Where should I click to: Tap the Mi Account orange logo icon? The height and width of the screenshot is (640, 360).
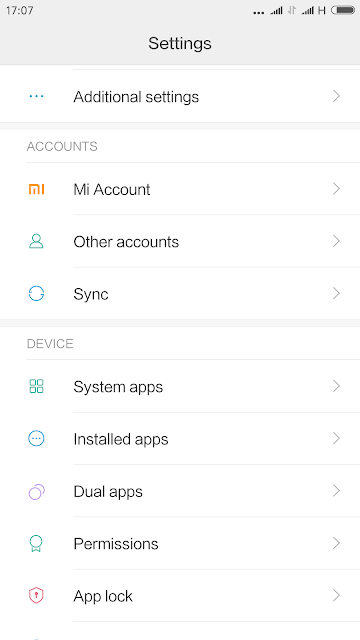(x=36, y=189)
